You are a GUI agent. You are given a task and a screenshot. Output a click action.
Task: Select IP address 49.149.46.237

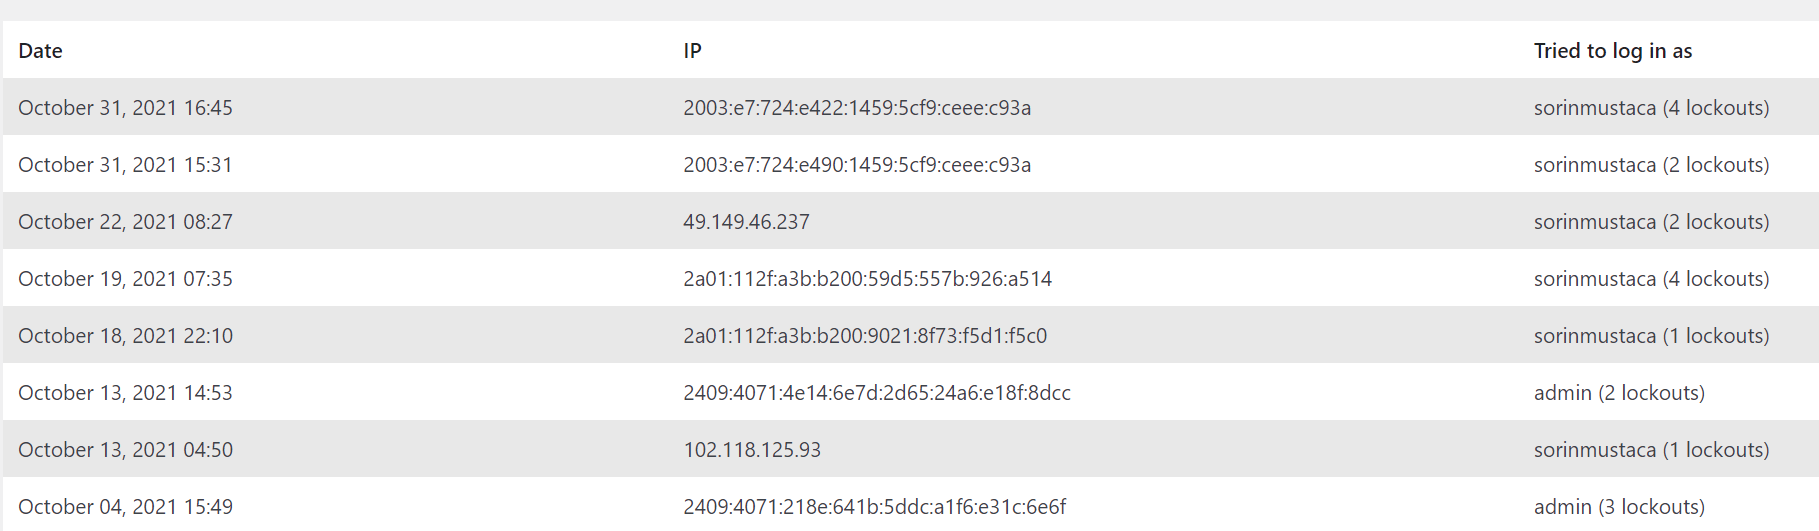746,222
